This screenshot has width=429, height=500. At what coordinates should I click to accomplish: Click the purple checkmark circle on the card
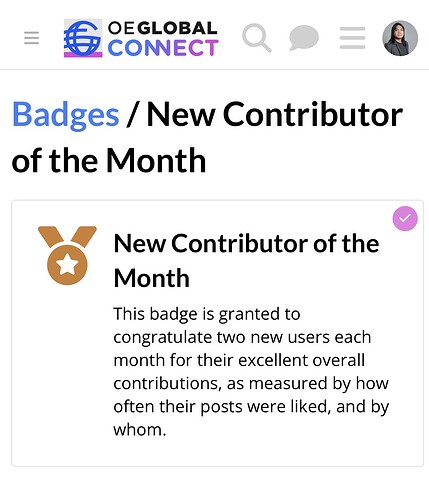[405, 218]
